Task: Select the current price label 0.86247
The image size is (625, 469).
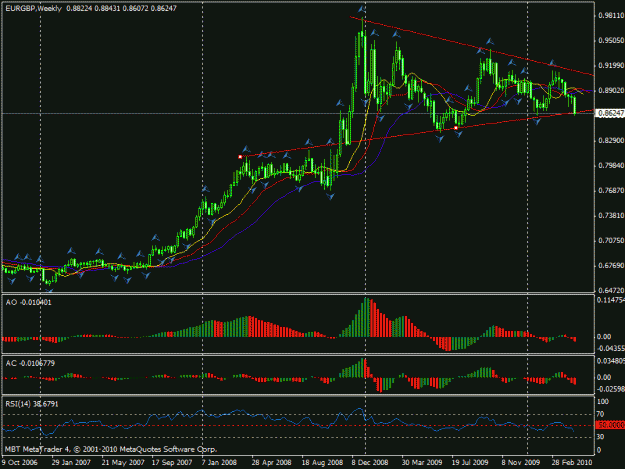Action: point(610,114)
